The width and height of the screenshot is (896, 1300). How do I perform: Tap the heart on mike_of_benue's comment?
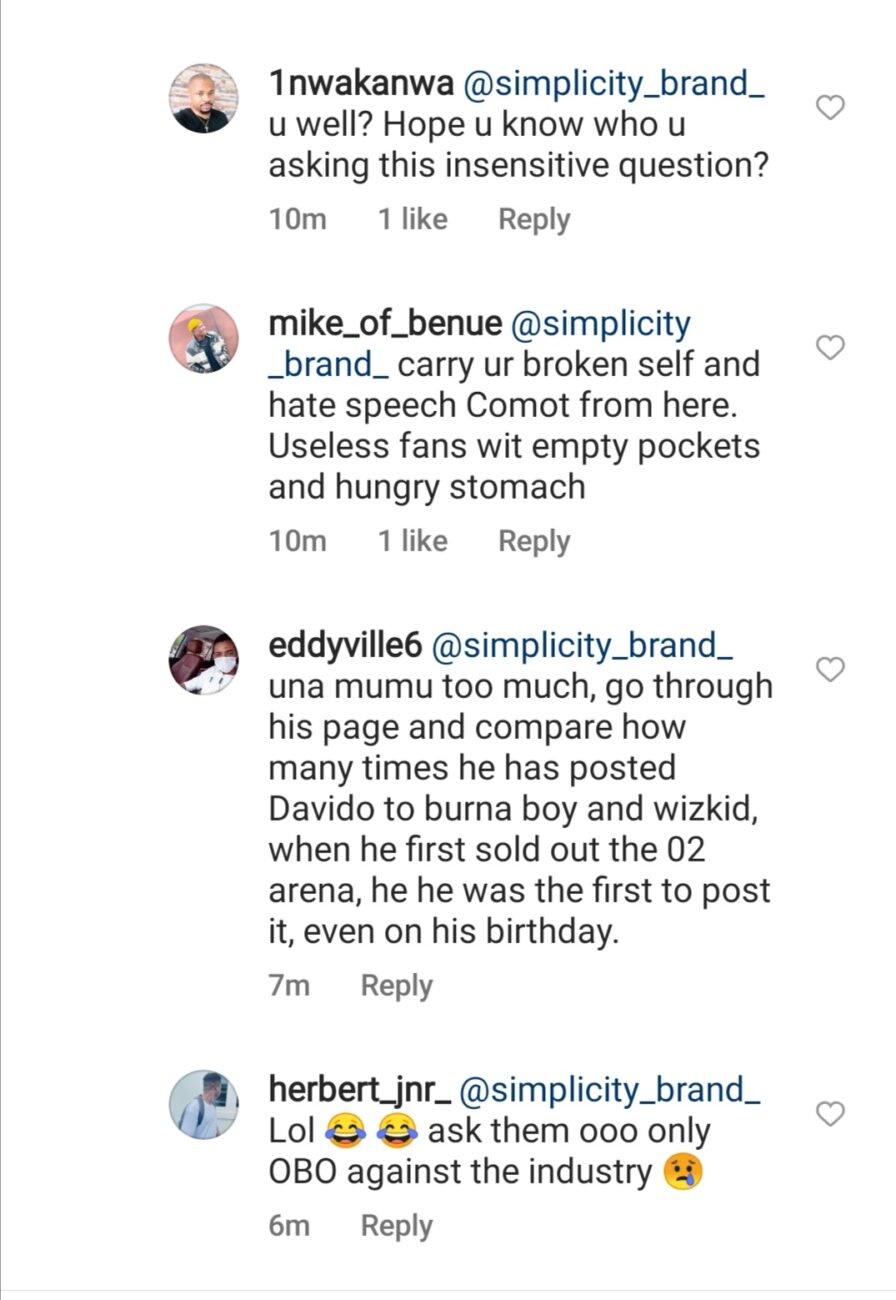point(831,348)
